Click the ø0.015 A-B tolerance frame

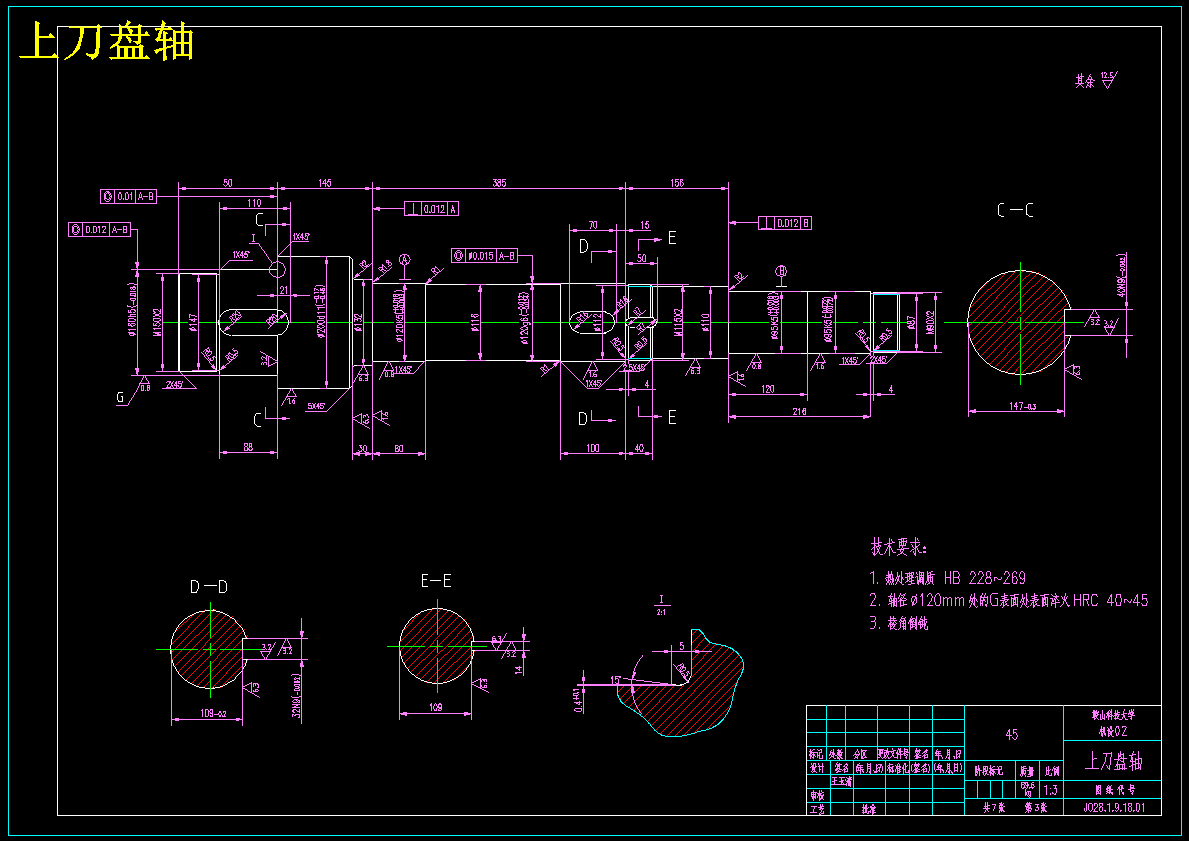tap(484, 256)
